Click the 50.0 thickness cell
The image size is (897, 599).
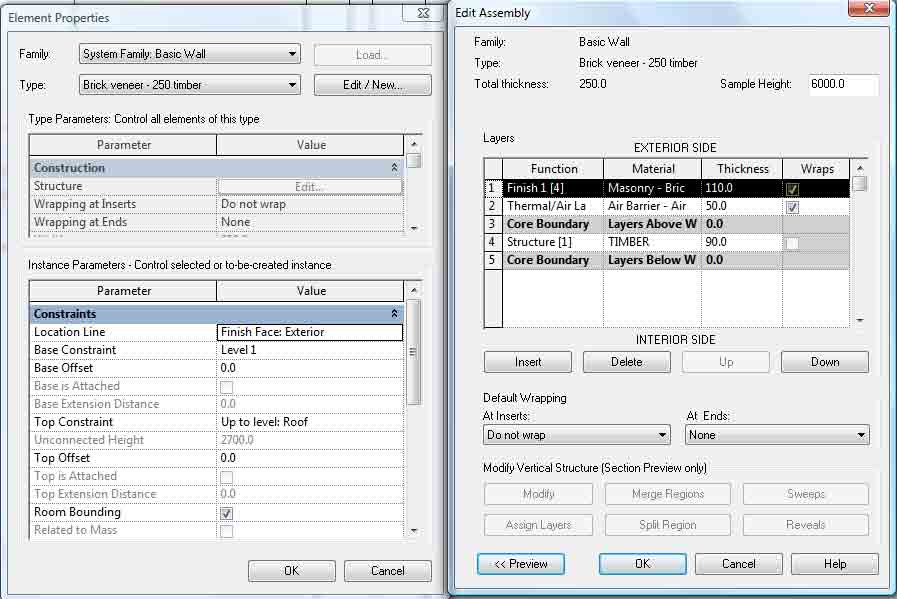click(741, 206)
